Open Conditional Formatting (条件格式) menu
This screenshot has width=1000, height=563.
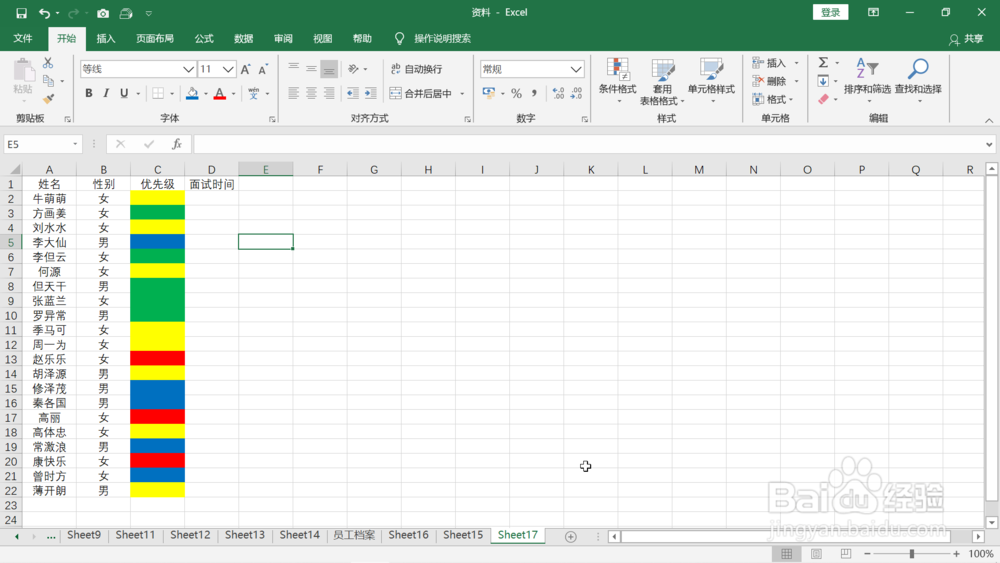[x=617, y=80]
